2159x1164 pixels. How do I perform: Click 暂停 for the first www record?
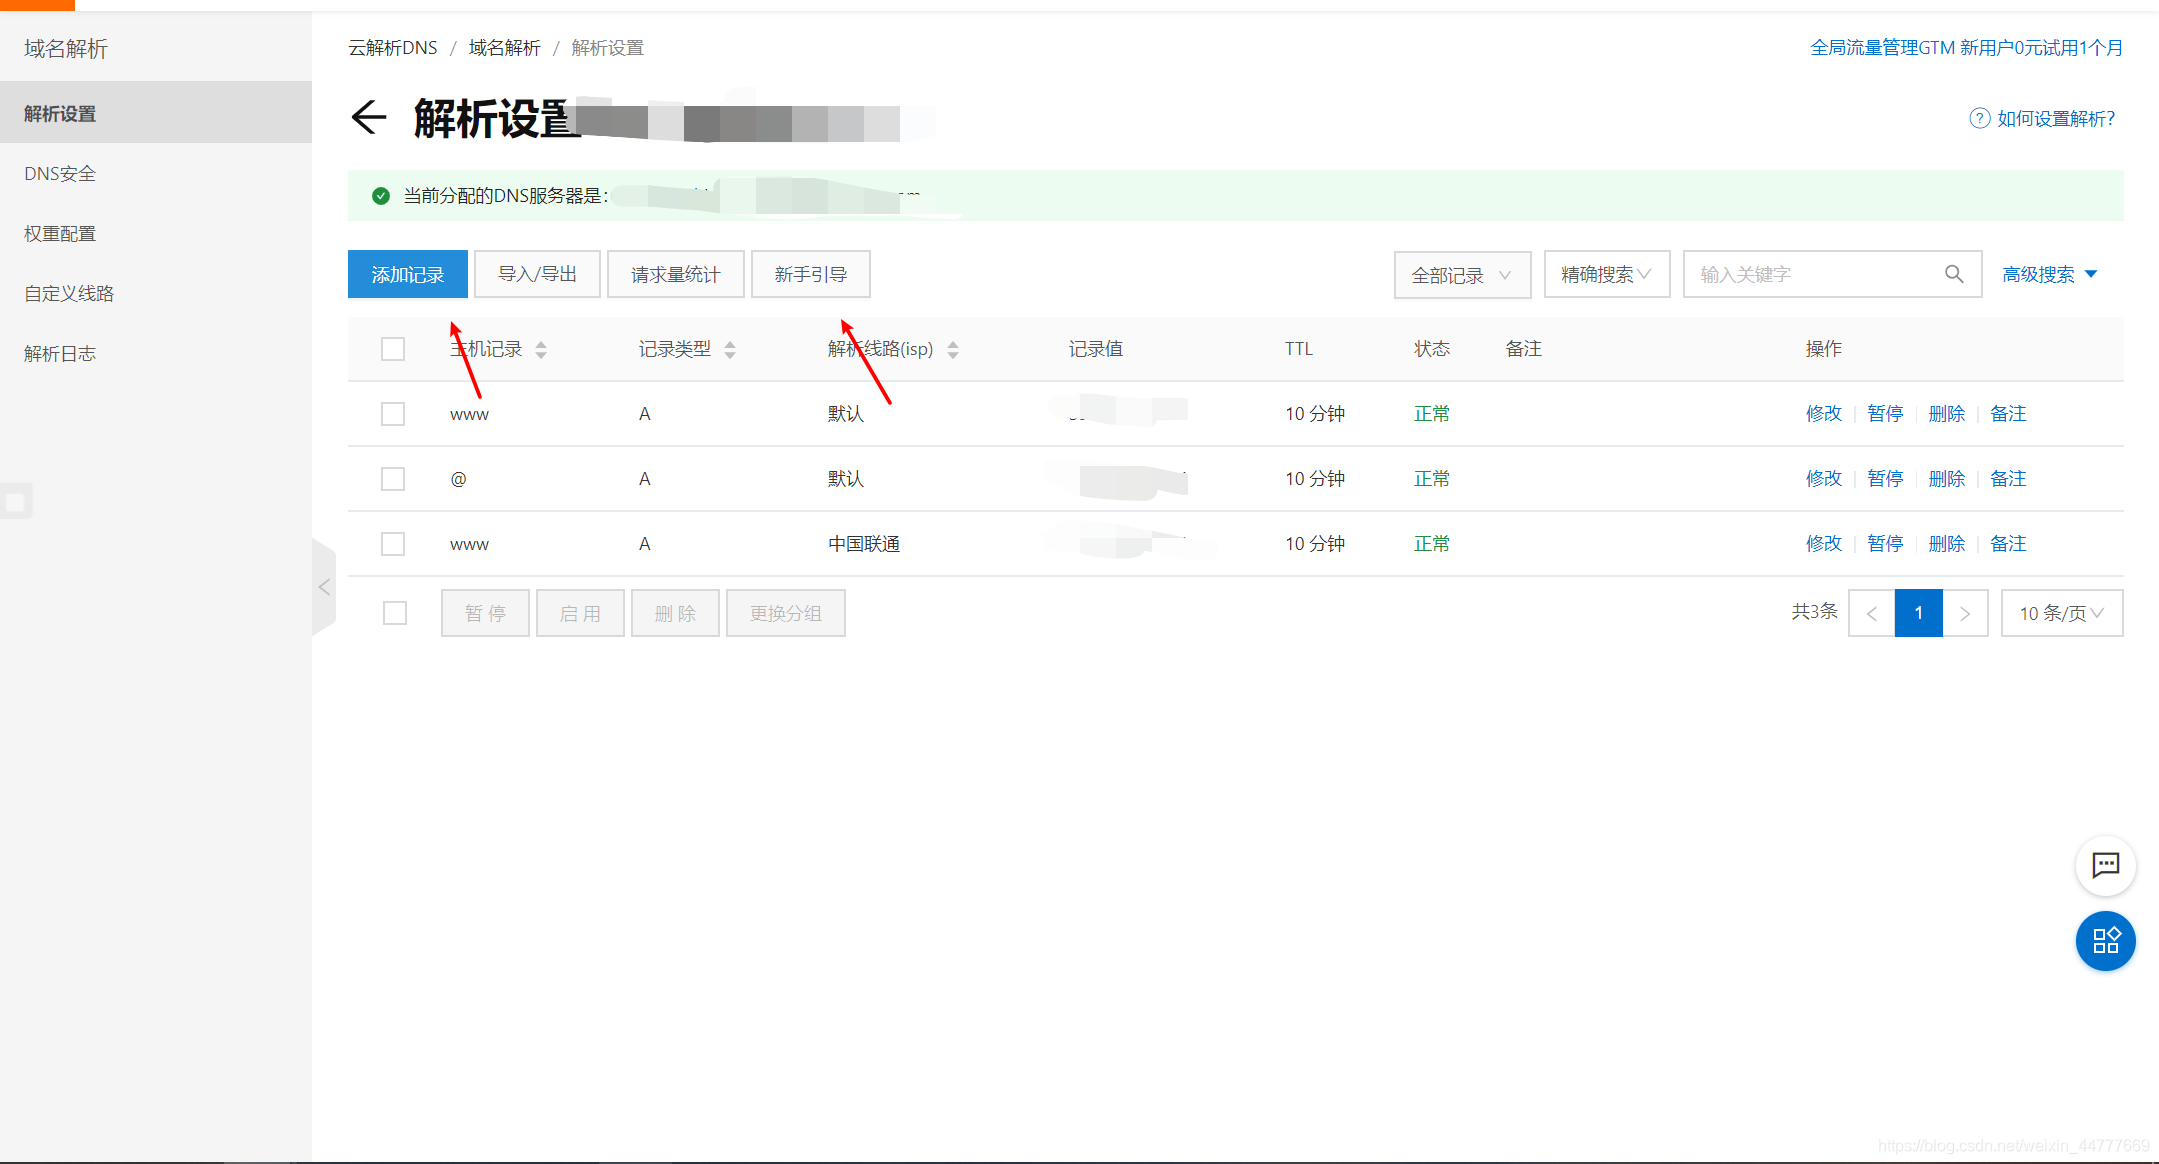tap(1885, 414)
